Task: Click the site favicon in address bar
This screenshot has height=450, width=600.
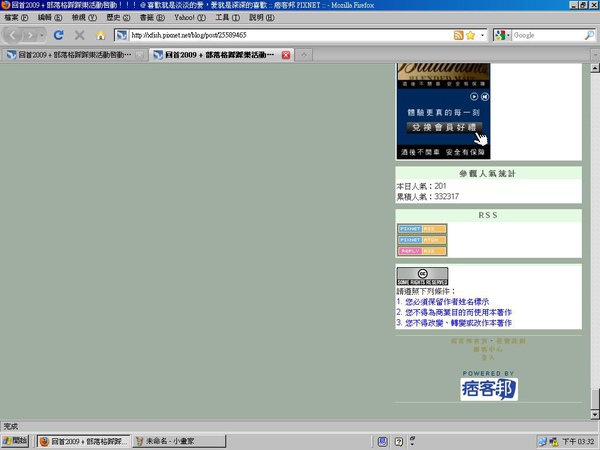Action: pos(122,35)
